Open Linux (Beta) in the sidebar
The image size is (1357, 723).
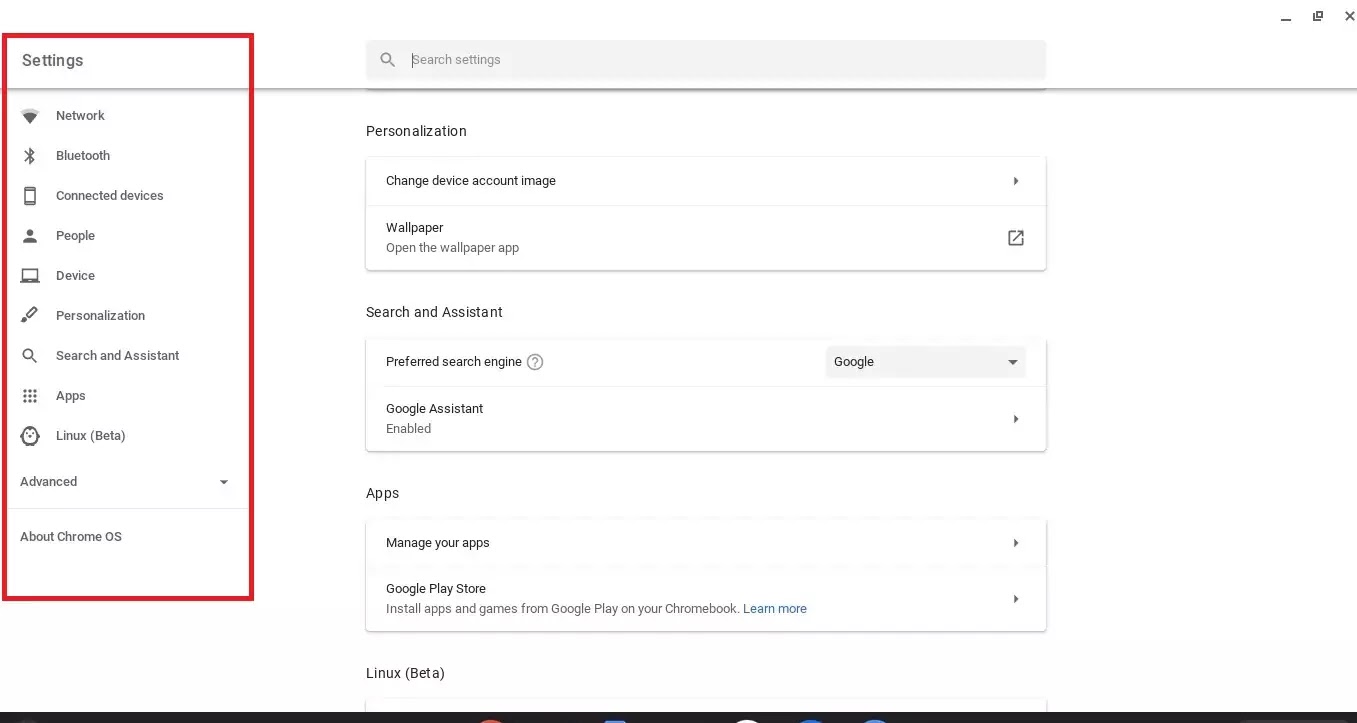pyautogui.click(x=91, y=436)
